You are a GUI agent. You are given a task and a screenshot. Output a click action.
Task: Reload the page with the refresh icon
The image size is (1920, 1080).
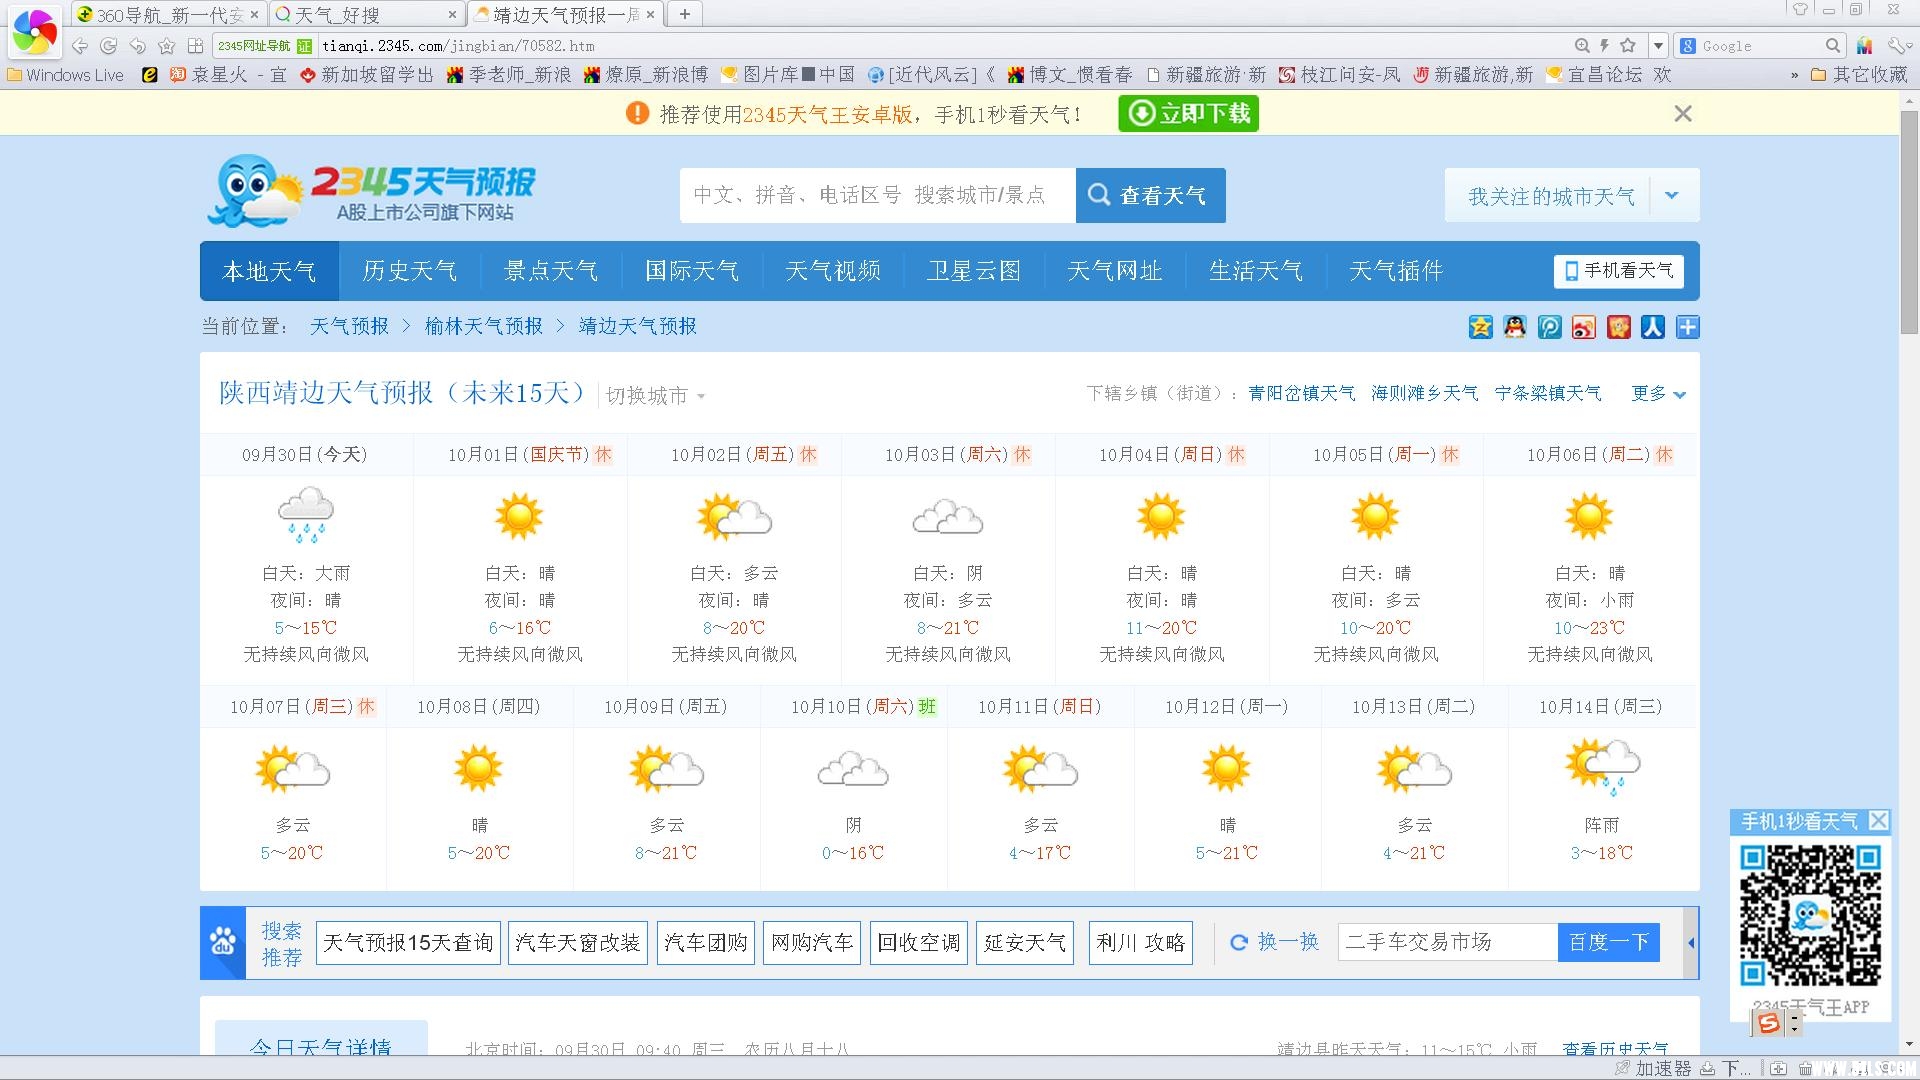tap(109, 46)
